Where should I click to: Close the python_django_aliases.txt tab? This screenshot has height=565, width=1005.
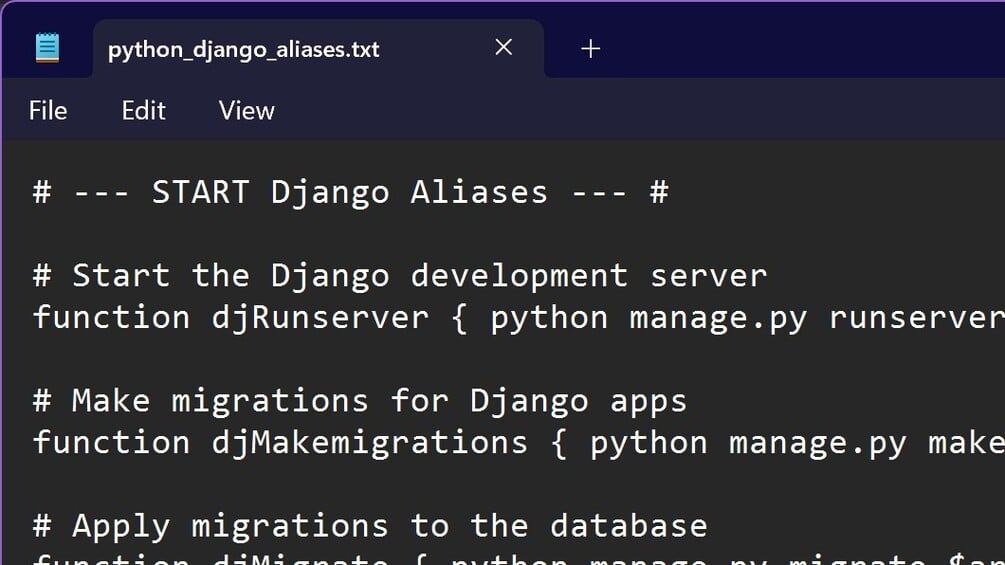[504, 47]
